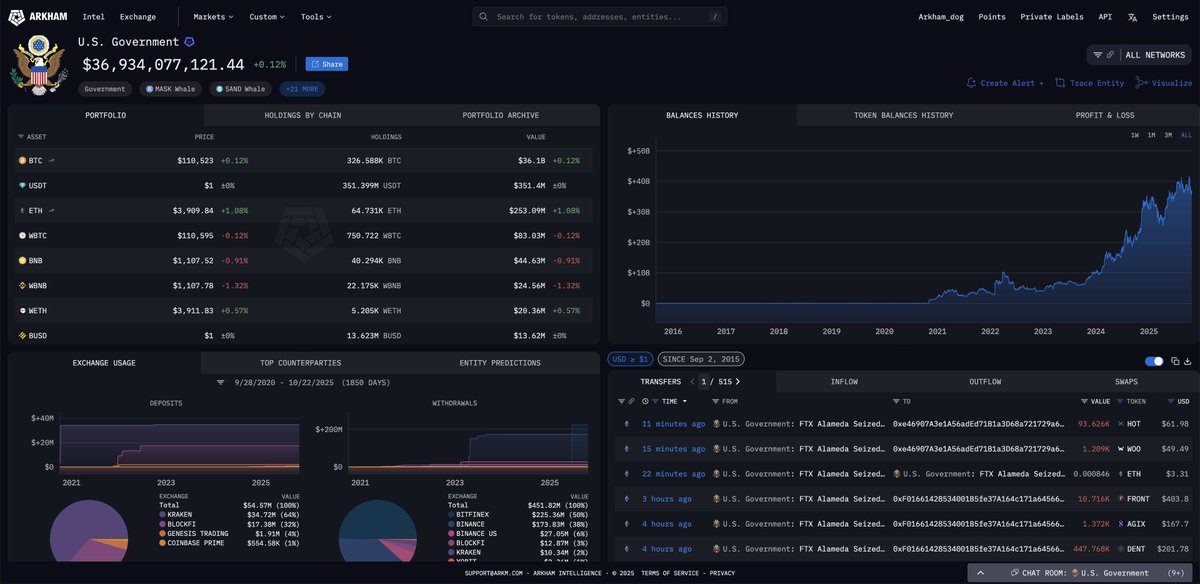Open the Points page
The height and width of the screenshot is (584, 1200).
coord(992,17)
